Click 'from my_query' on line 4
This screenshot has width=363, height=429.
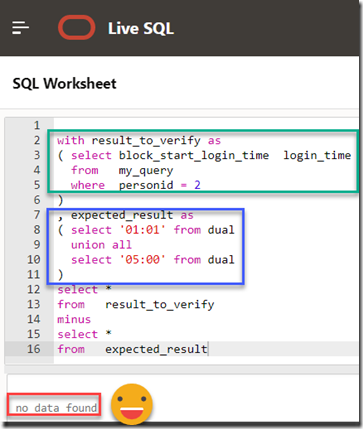click(122, 170)
